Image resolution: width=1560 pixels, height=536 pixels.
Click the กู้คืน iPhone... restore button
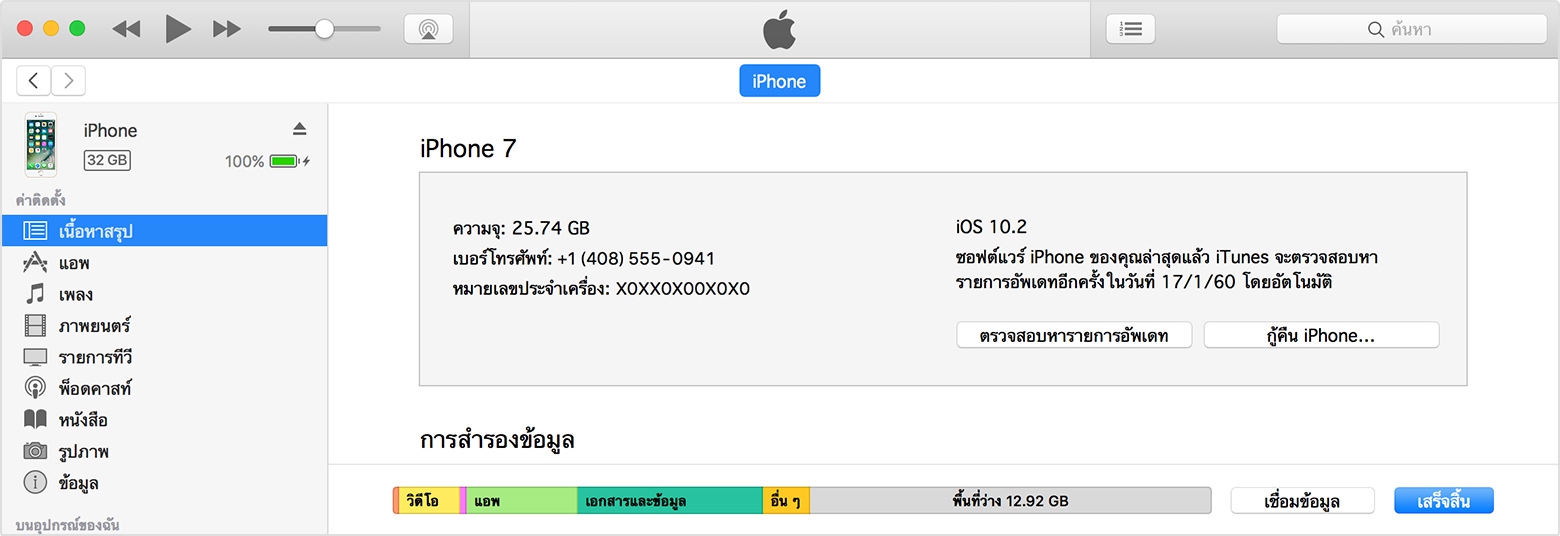coord(1320,335)
